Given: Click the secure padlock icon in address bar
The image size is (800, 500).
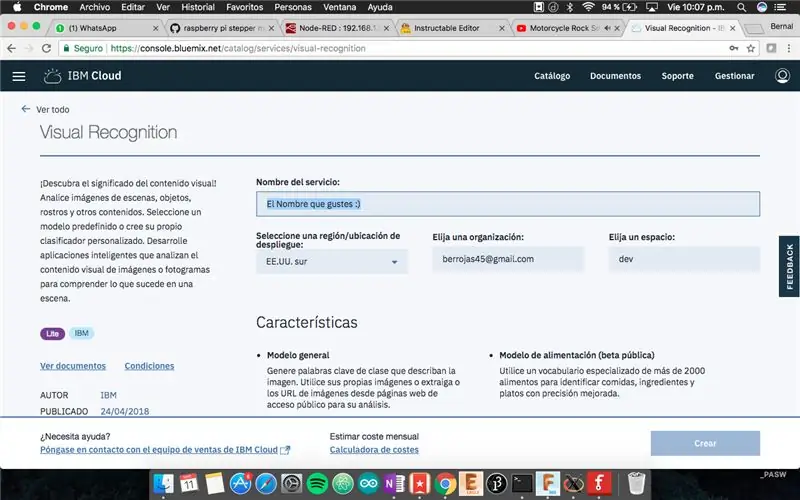Looking at the screenshot, I should click(x=66, y=48).
